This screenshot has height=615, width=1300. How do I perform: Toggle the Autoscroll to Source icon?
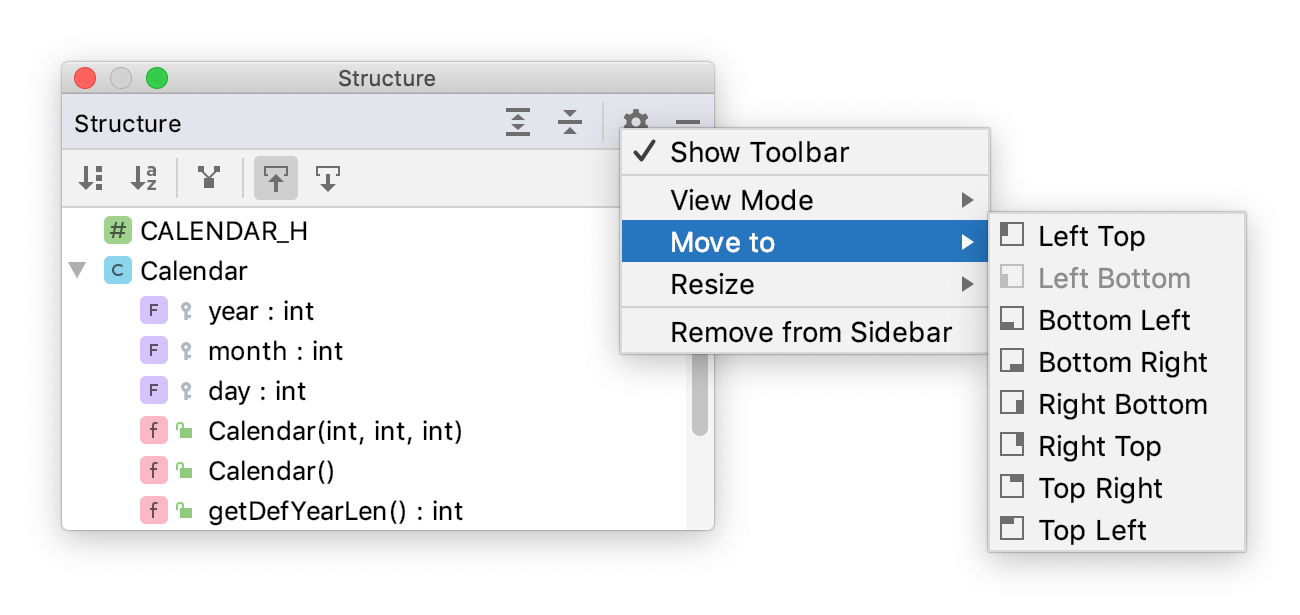click(276, 177)
